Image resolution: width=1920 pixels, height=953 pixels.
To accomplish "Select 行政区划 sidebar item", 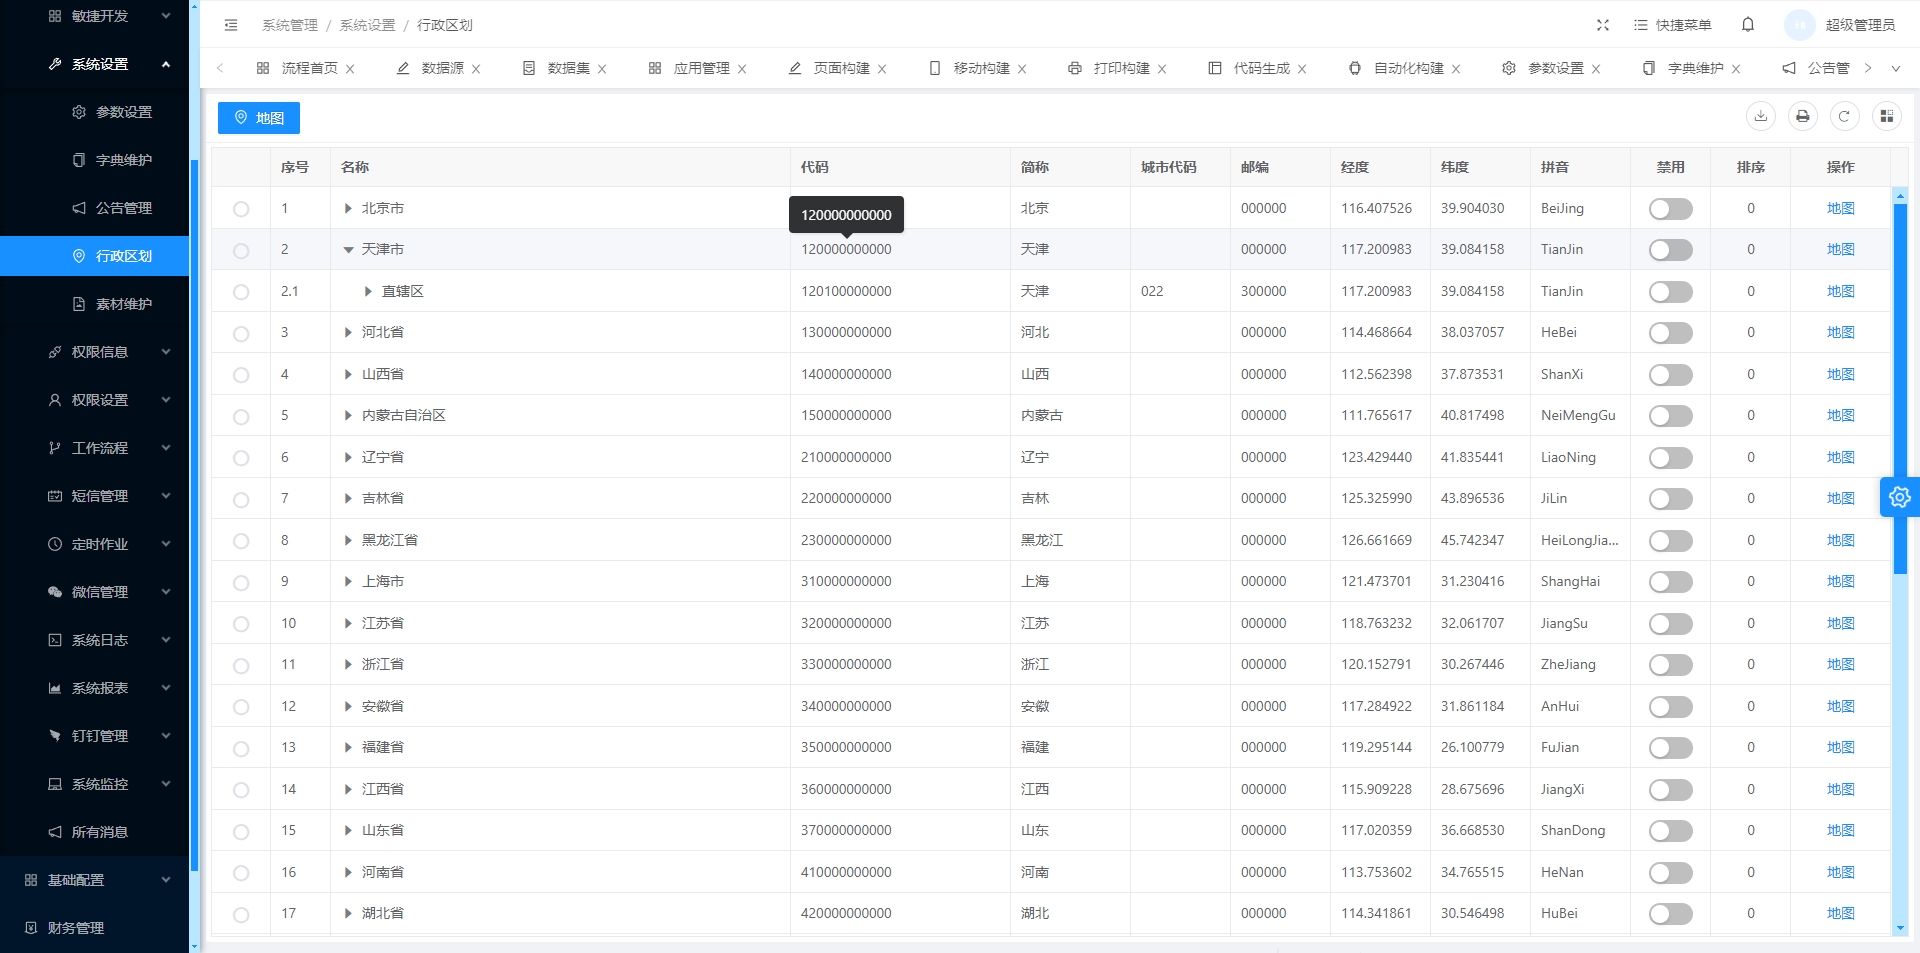I will (x=95, y=256).
